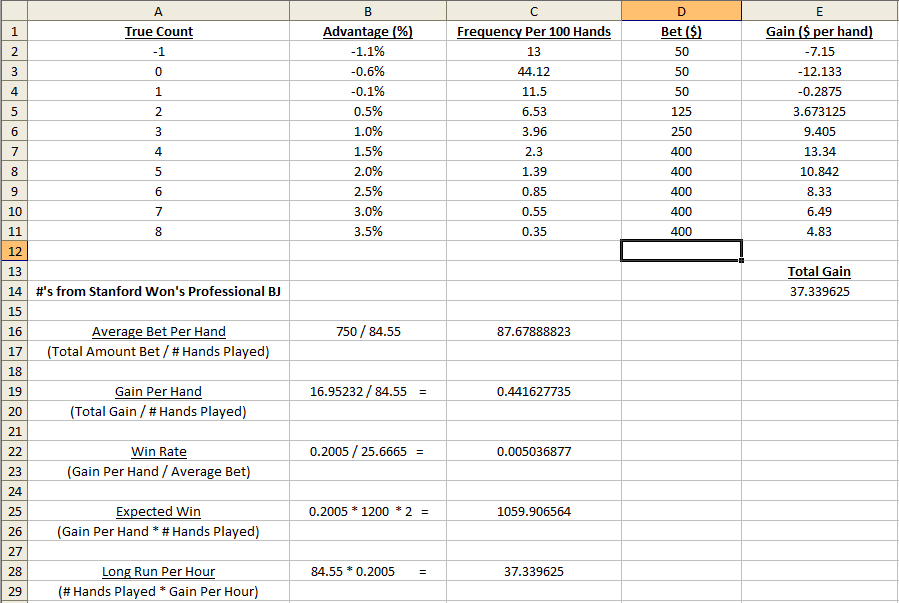Click the advantage '0.5%' cell
The width and height of the screenshot is (899, 603).
click(x=368, y=112)
